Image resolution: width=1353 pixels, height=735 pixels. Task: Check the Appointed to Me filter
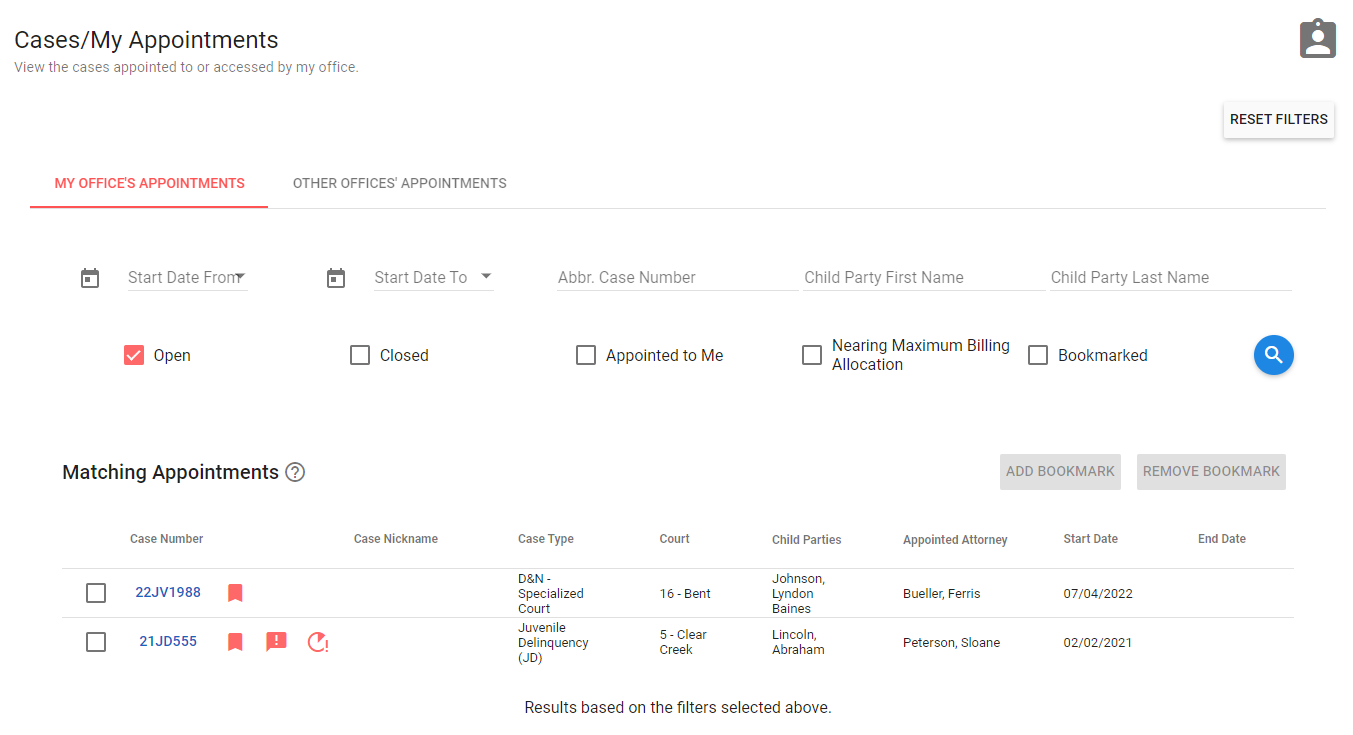586,355
